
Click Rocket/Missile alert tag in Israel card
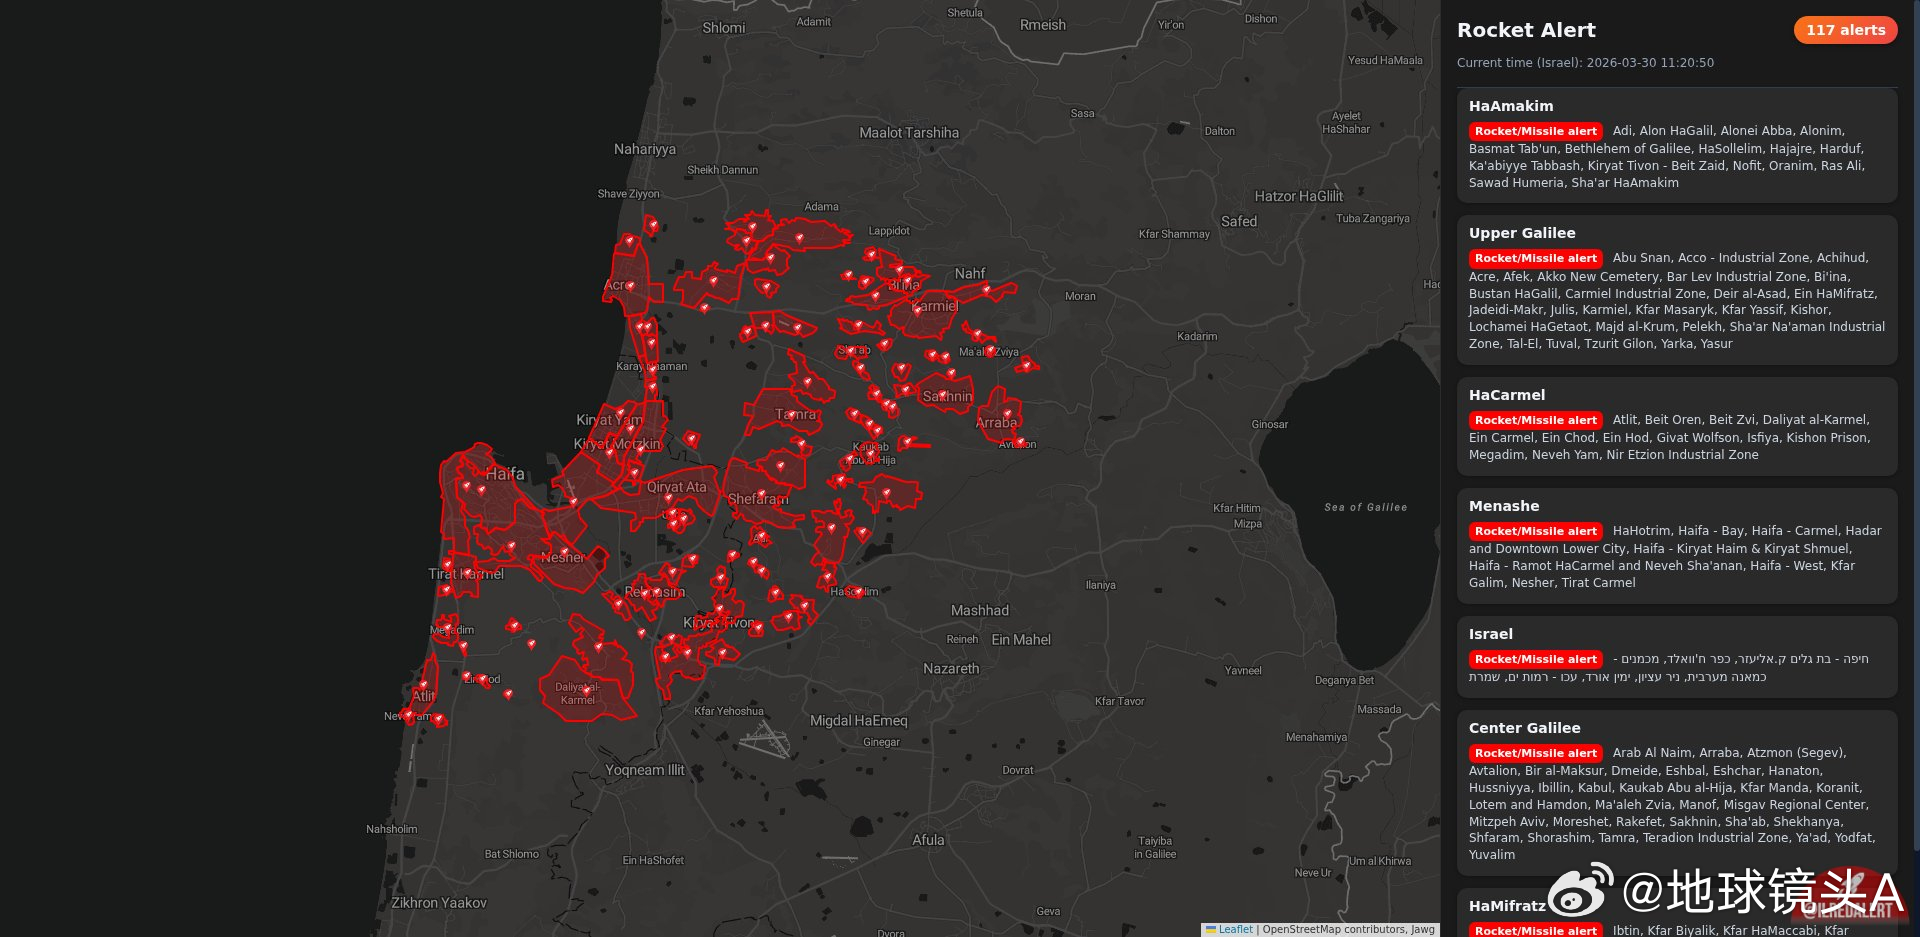(1535, 659)
